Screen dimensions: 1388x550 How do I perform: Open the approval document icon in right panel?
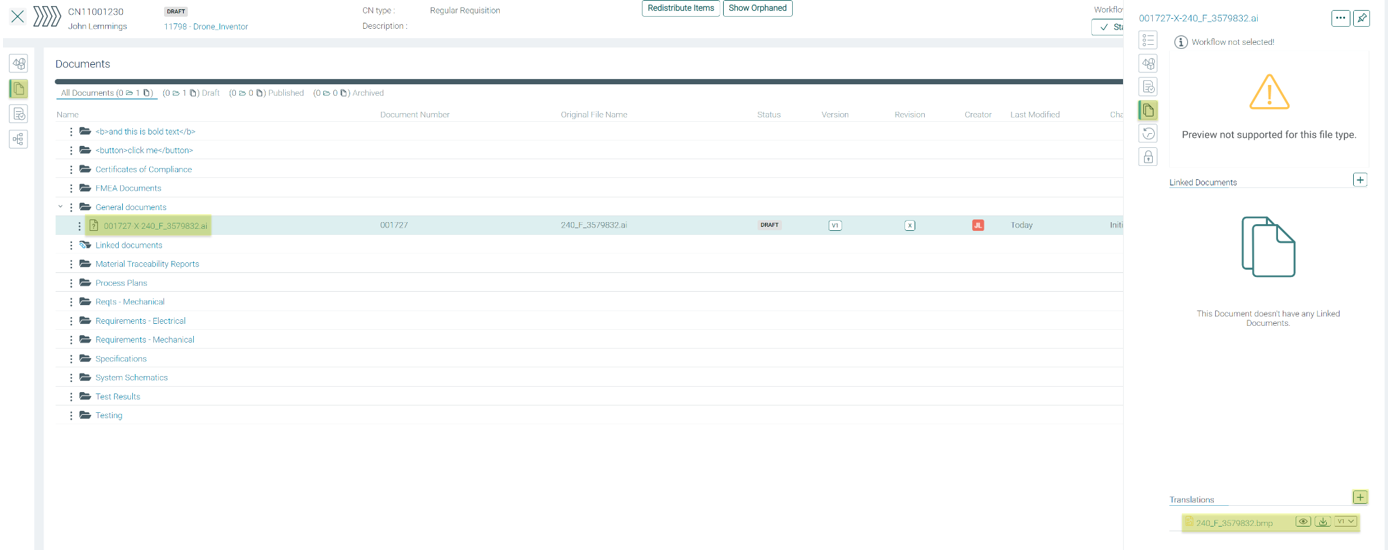pos(1148,87)
